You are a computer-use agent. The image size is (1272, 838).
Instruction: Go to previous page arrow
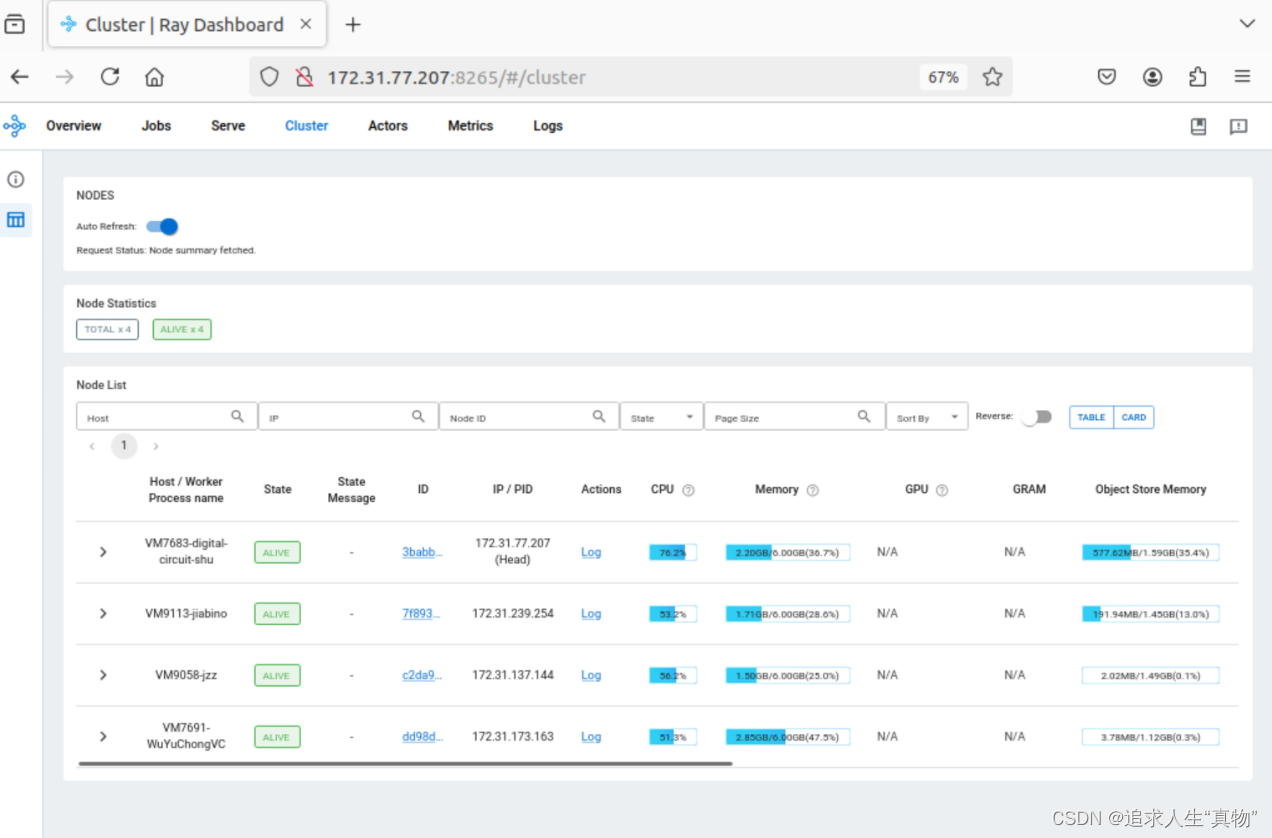92,446
